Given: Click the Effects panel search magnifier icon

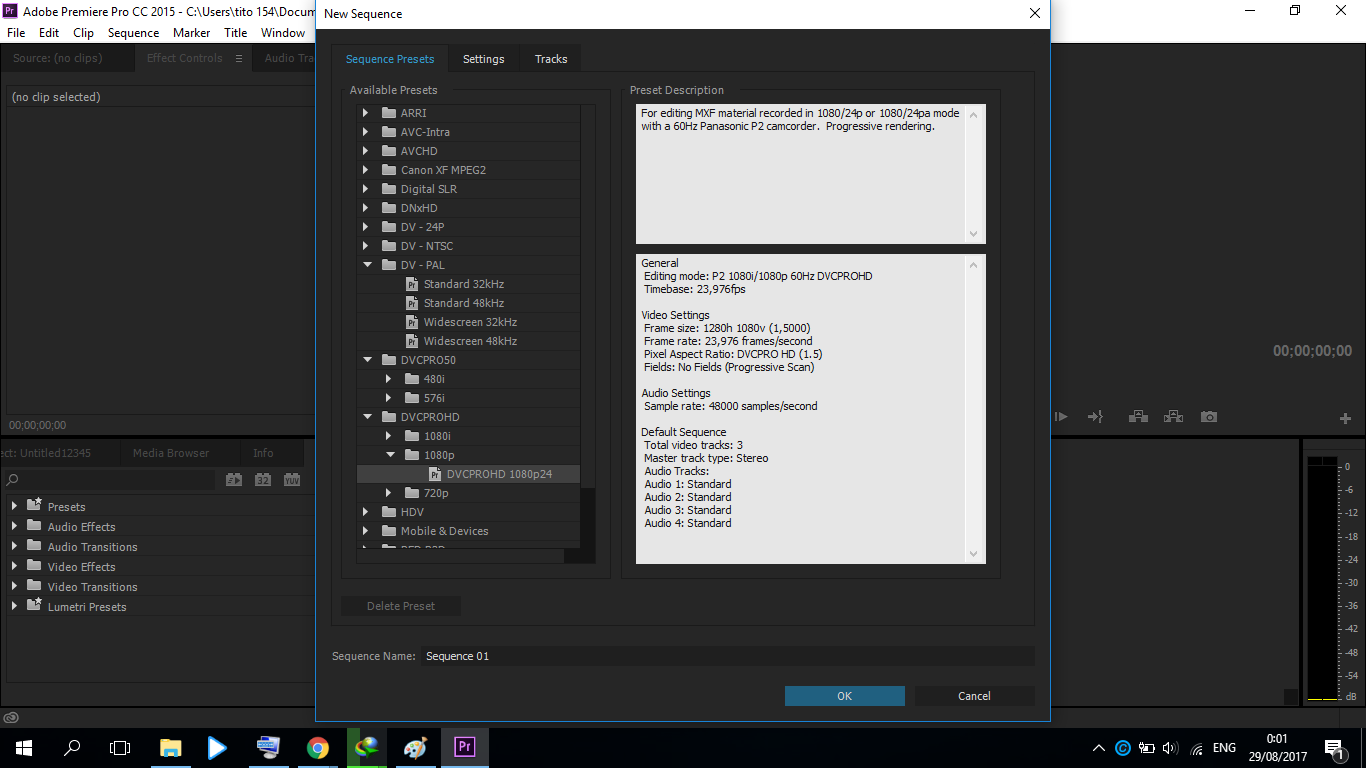Looking at the screenshot, I should tap(12, 480).
